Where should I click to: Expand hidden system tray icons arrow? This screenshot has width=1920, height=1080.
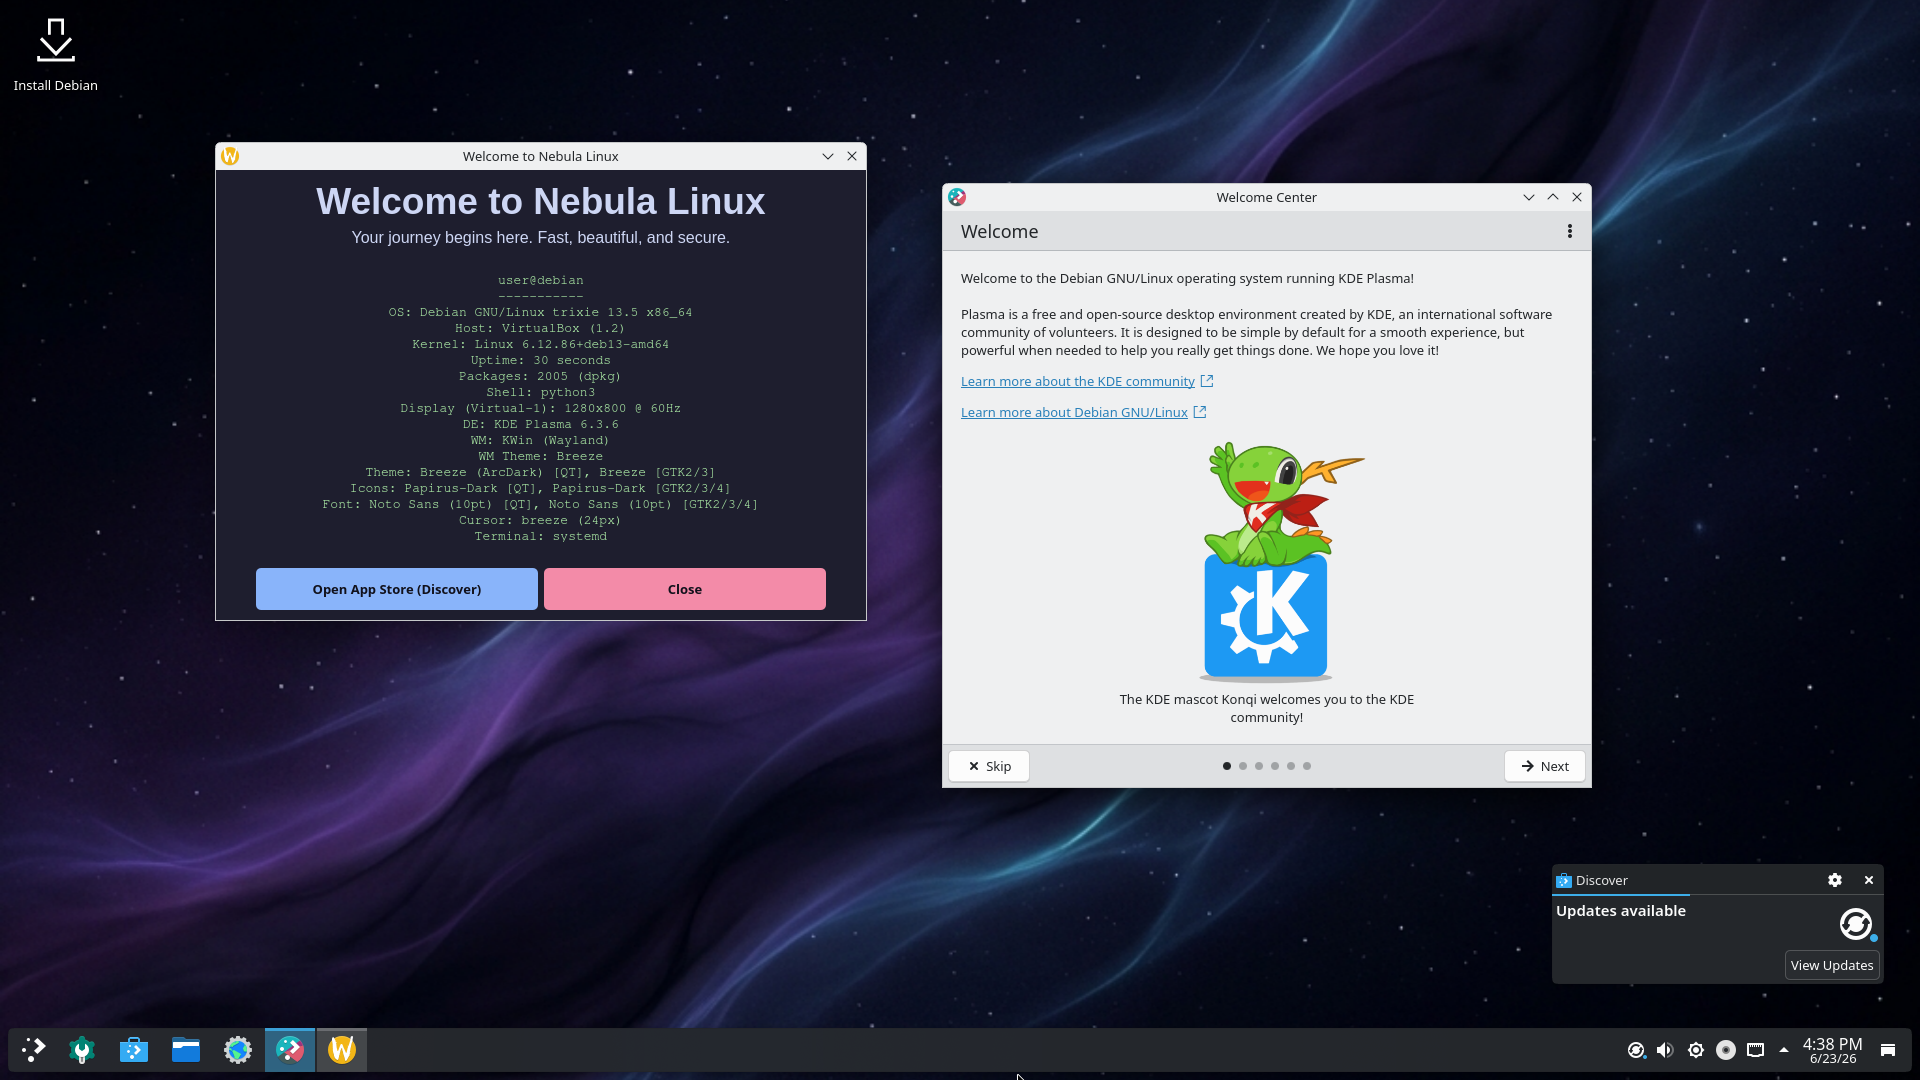(1784, 1050)
